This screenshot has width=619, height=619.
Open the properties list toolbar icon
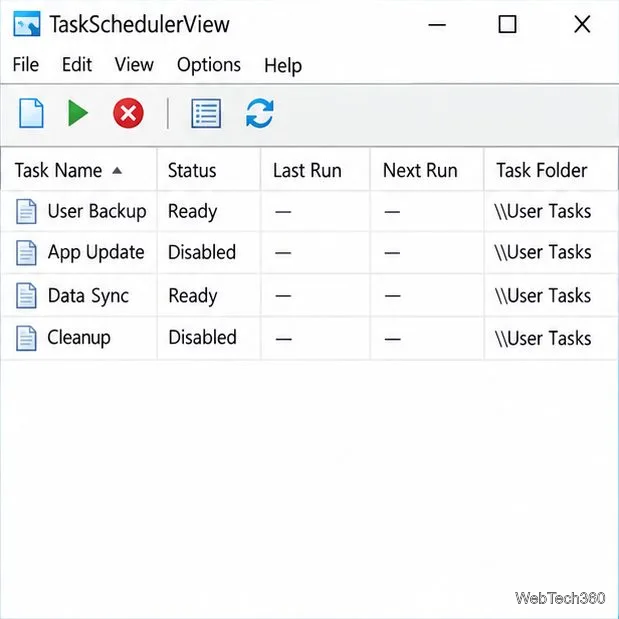pos(206,113)
